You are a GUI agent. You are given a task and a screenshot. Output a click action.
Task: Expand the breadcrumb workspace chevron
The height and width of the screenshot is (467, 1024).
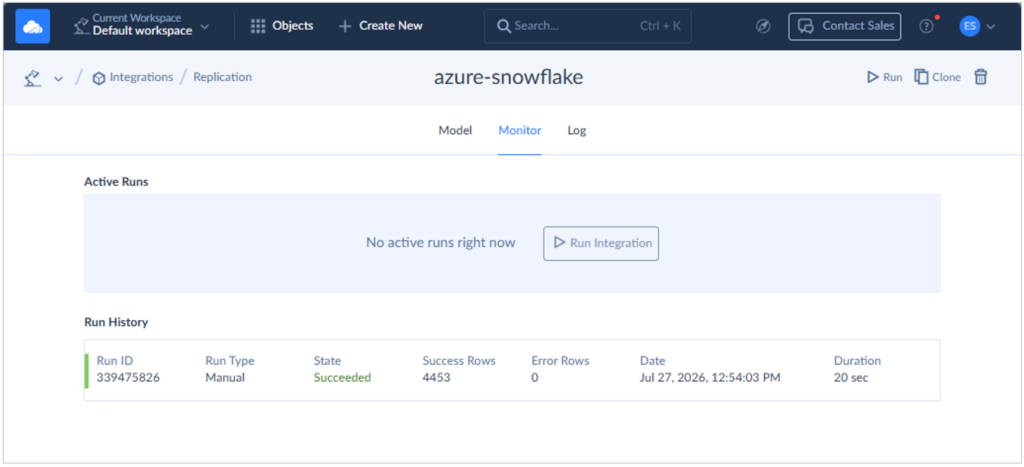(x=58, y=78)
